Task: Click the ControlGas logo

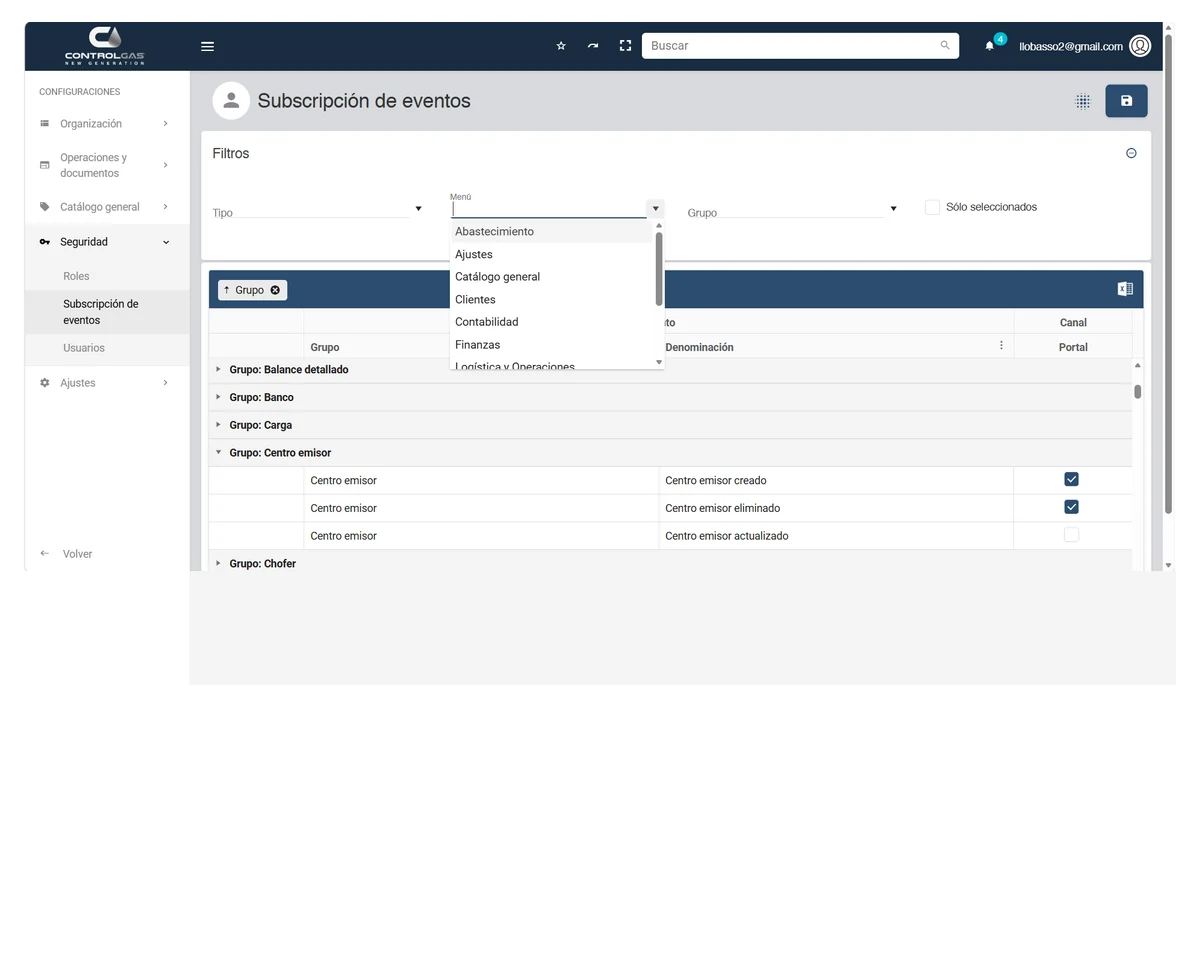Action: pos(105,46)
